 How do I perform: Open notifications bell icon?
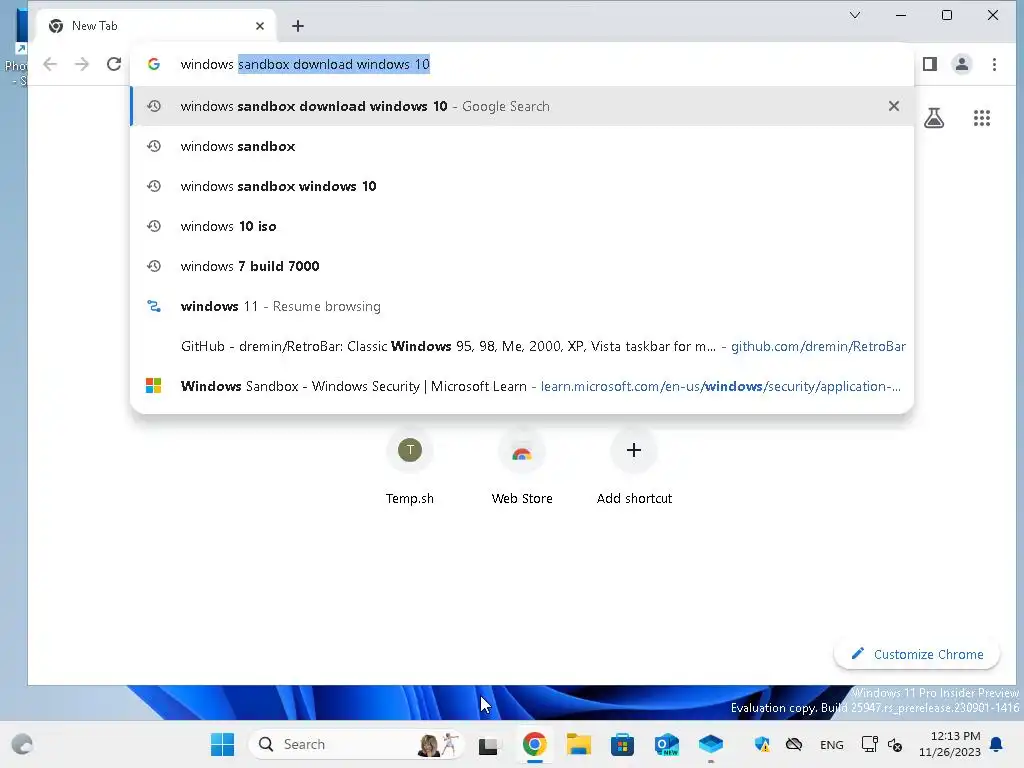[x=996, y=744]
